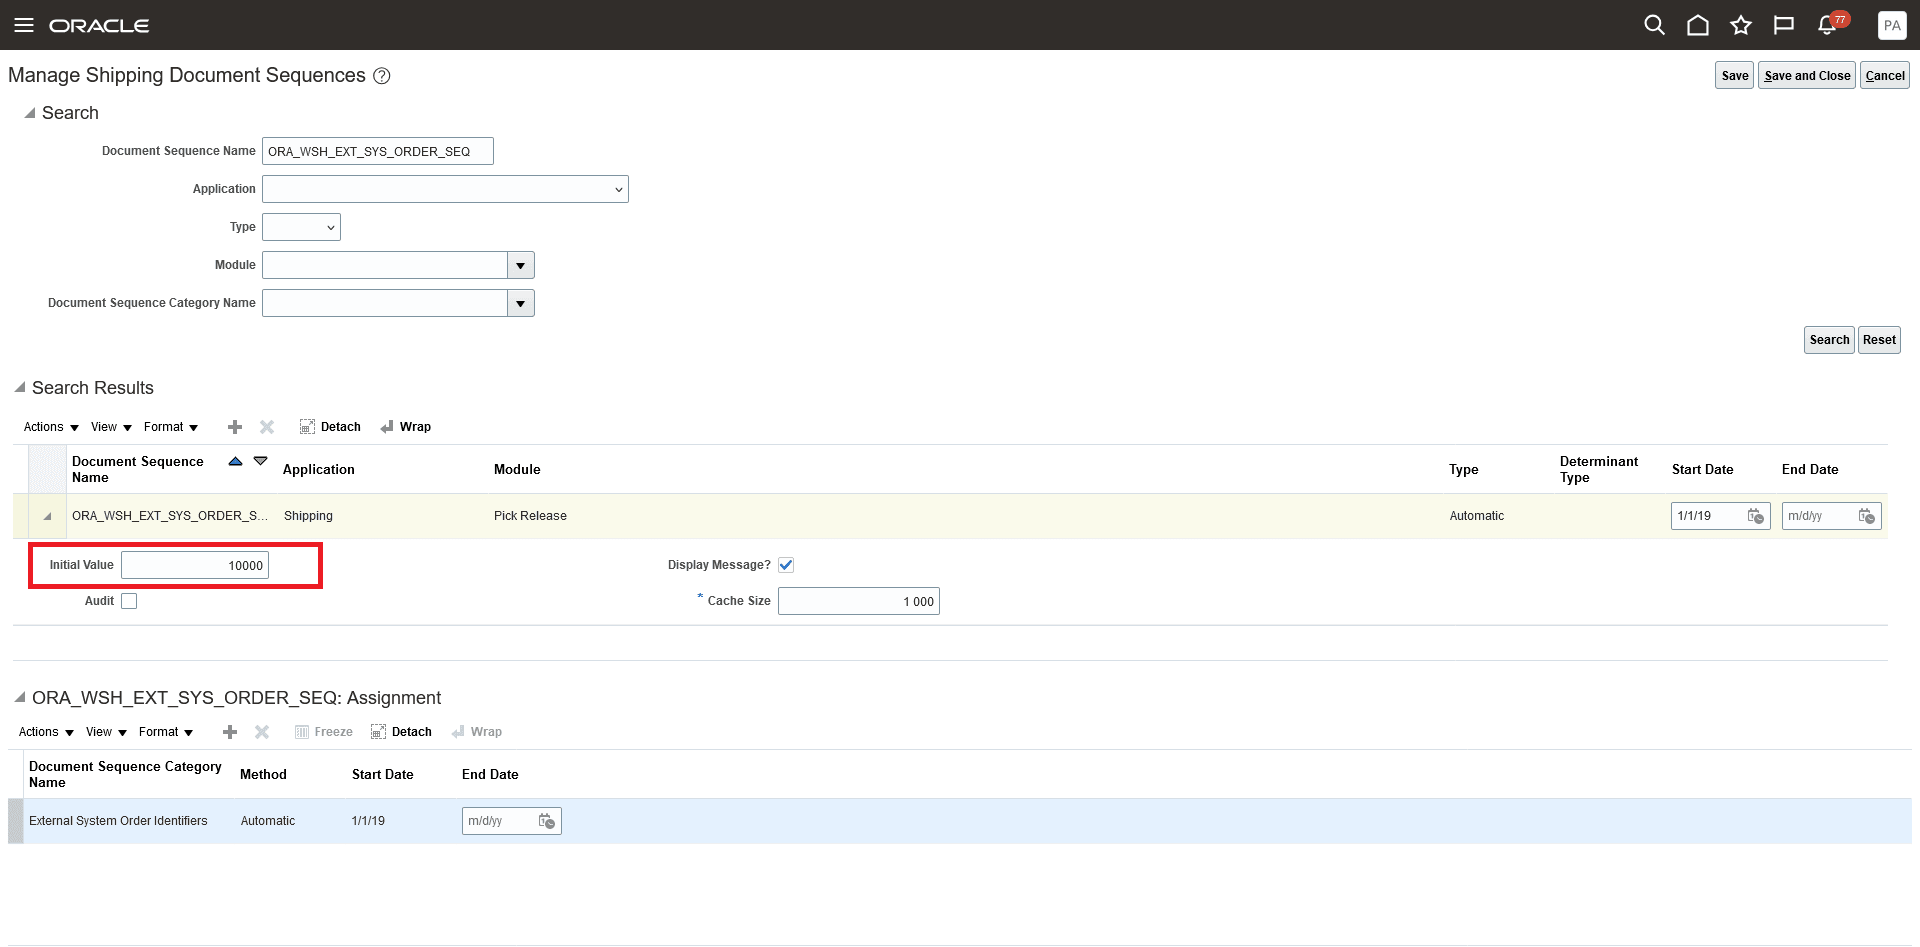Collapse the ORA_WSH_EXT_SYS_ORDER_SEQ row details

click(47, 516)
